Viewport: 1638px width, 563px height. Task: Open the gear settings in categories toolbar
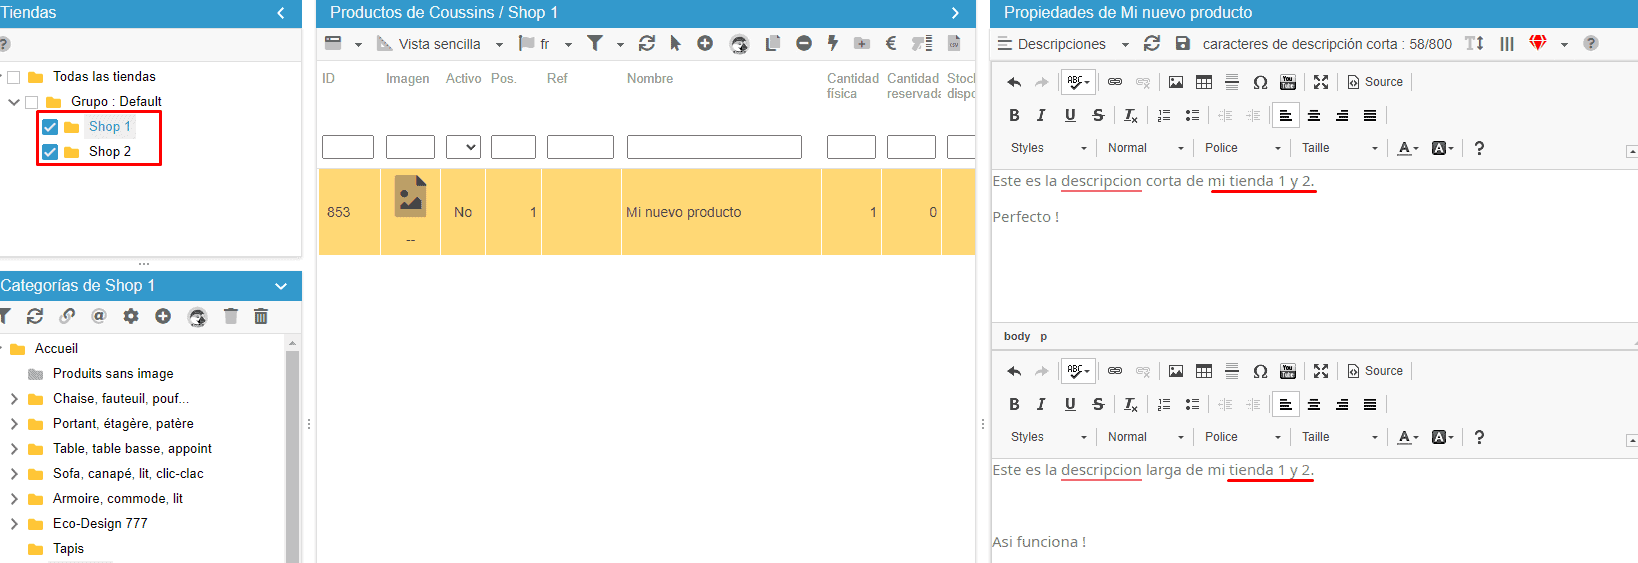pos(131,316)
